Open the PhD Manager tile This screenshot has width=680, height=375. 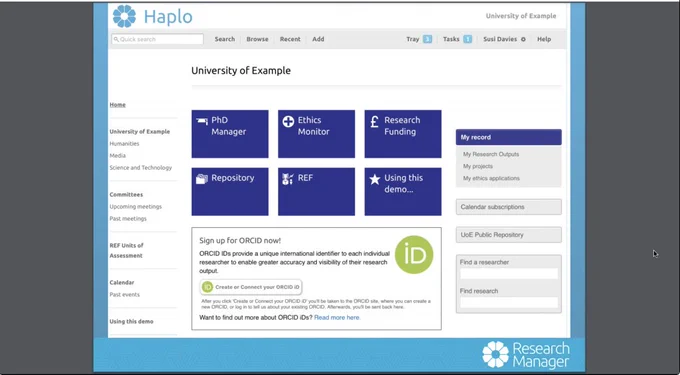tap(230, 134)
